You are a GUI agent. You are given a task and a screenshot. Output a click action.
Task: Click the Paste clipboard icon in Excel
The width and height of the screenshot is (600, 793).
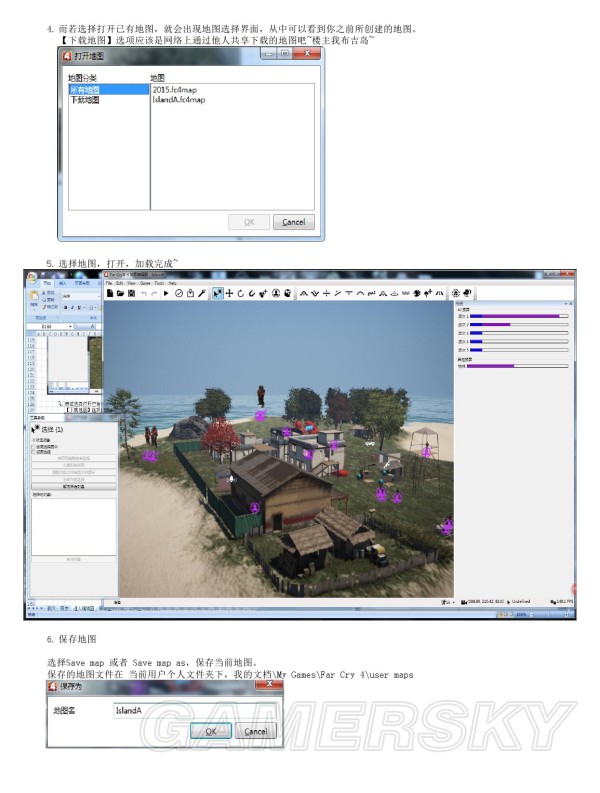pos(34,295)
